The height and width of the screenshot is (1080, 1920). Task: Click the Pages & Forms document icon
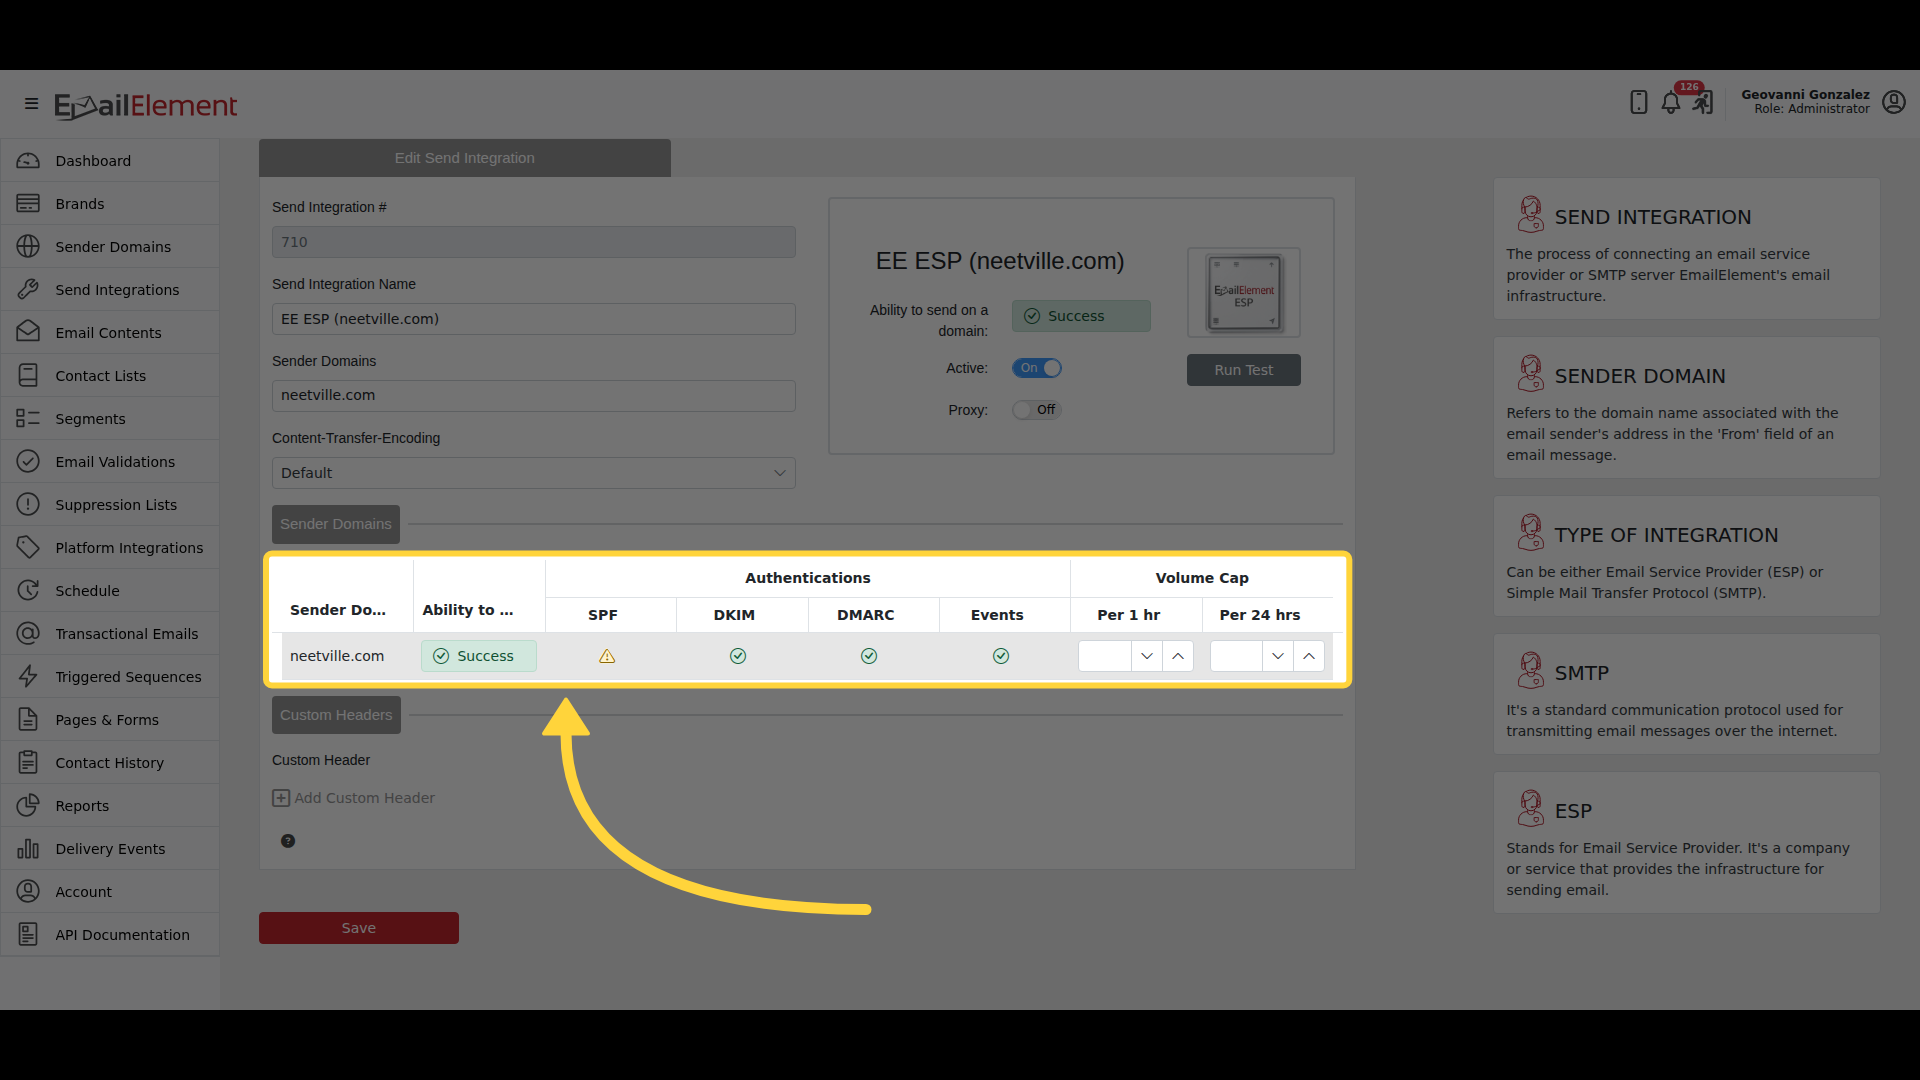[x=28, y=720]
